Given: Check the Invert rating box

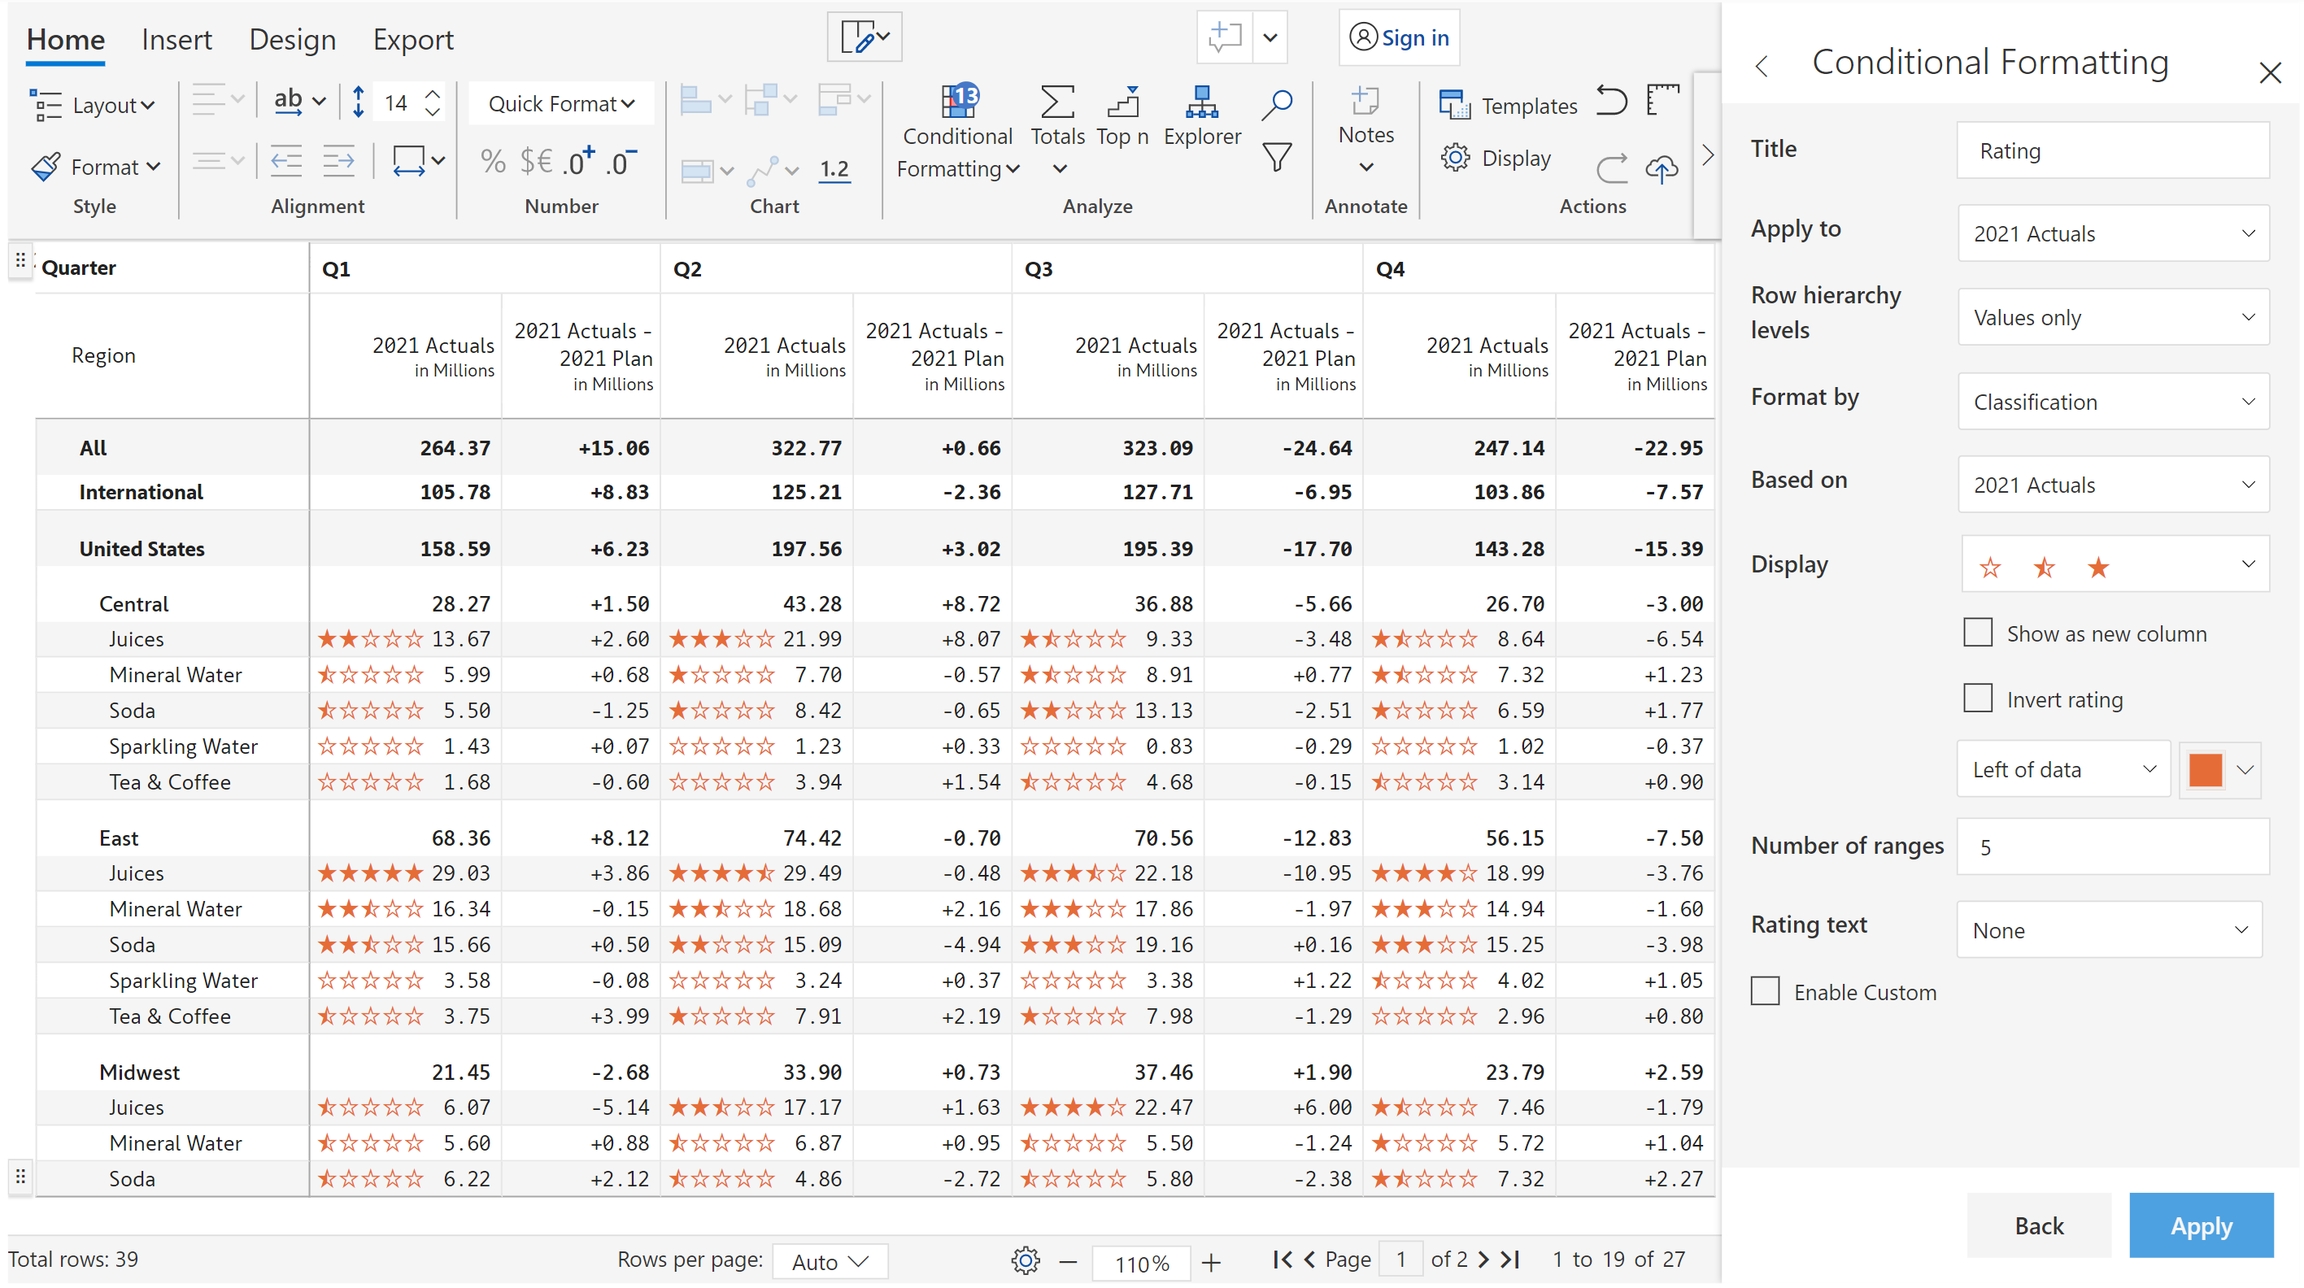Looking at the screenshot, I should (1977, 698).
